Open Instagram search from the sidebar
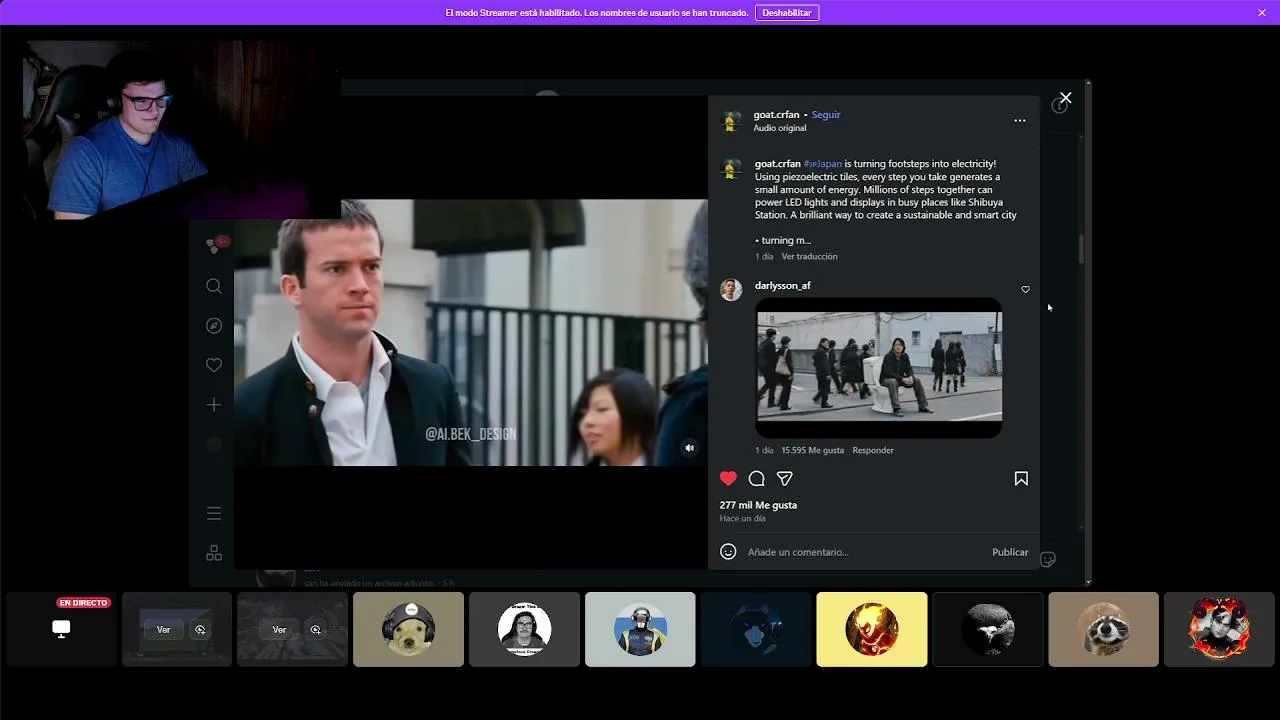Viewport: 1280px width, 720px height. [x=214, y=286]
